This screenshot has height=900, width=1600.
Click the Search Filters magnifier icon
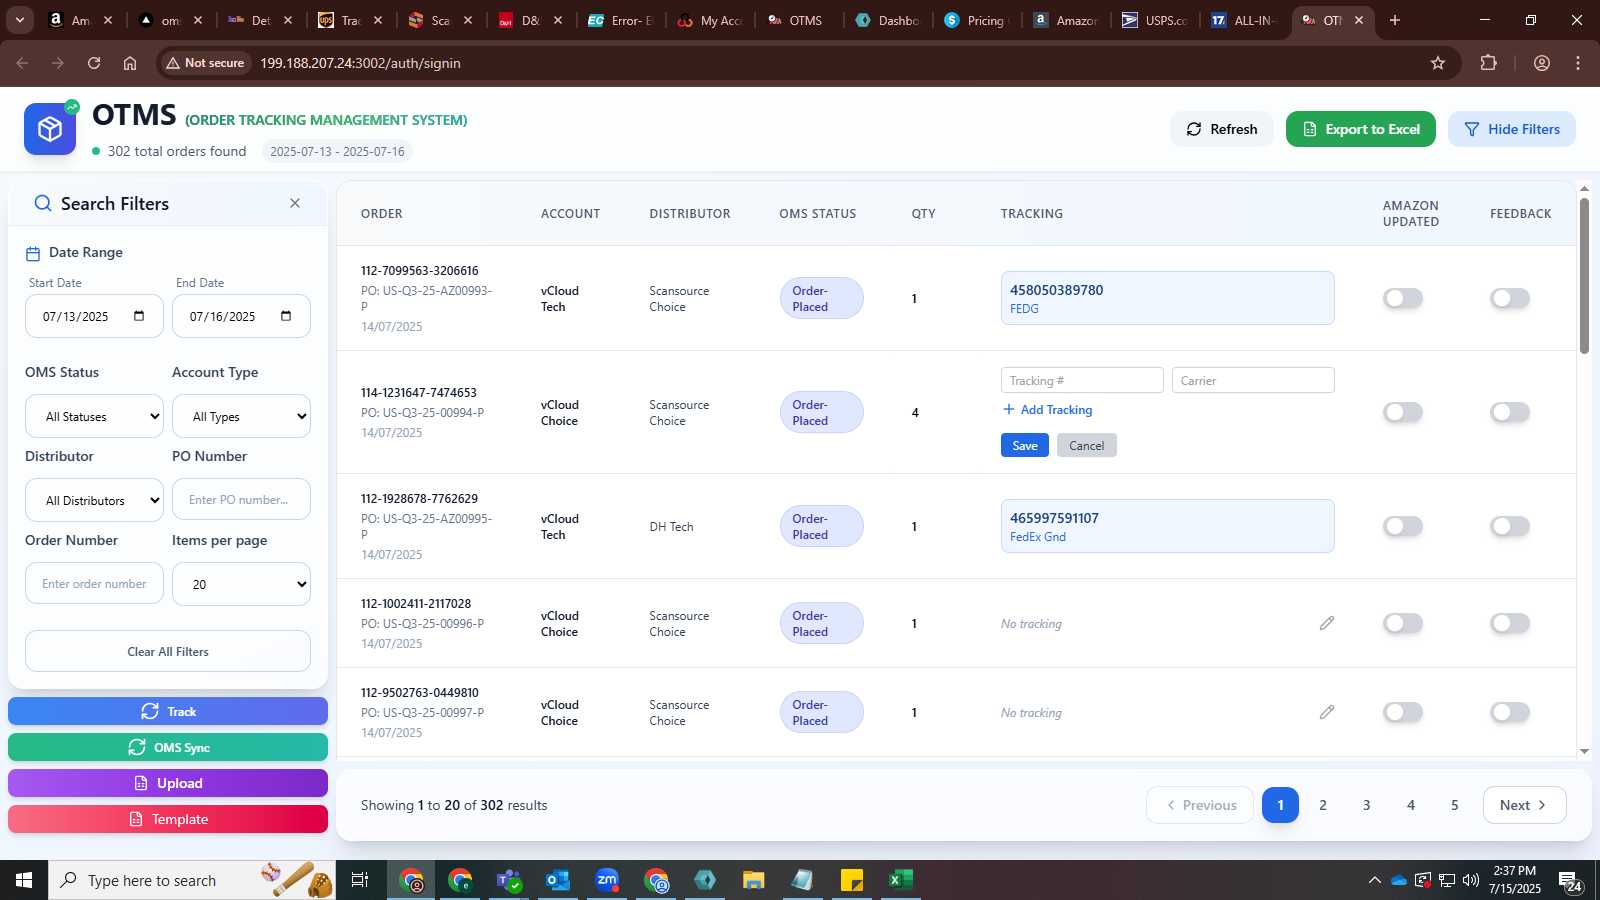click(x=43, y=204)
